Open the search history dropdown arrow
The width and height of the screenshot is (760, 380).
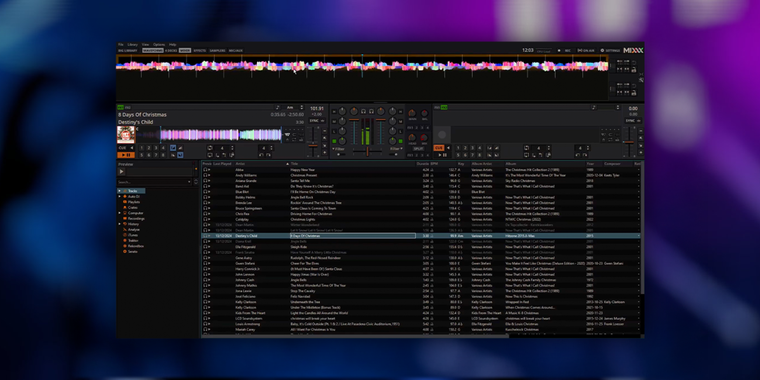point(189,182)
